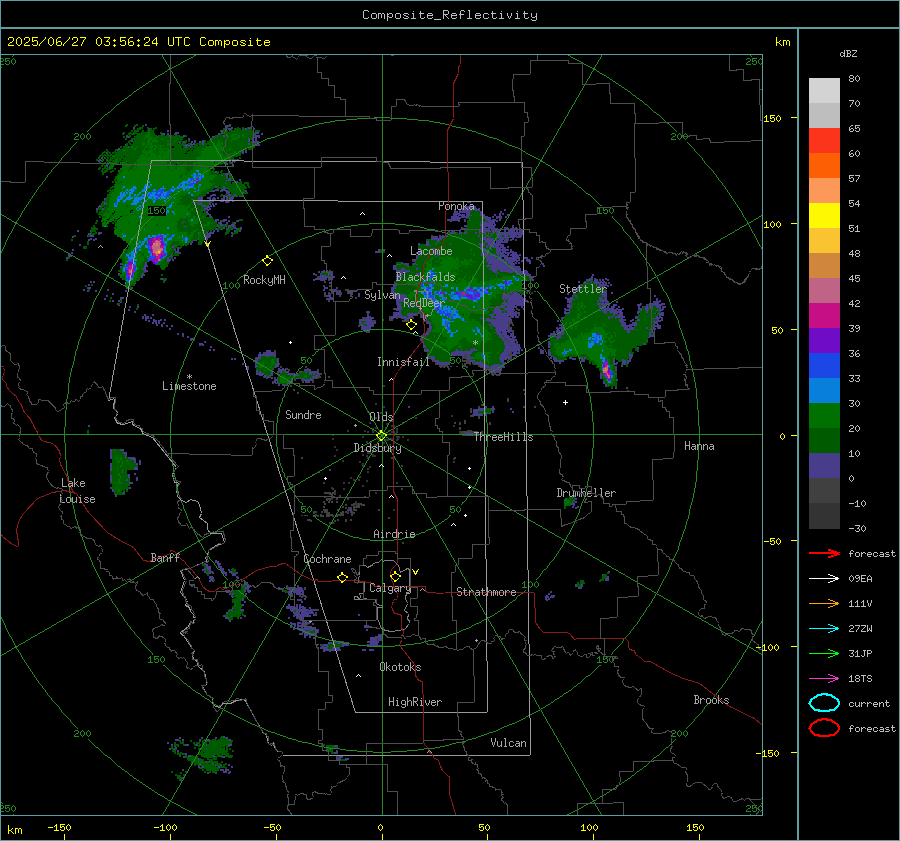Viewport: 900px width, 841px height.
Task: Click the Ponoka city label
Action: [456, 206]
